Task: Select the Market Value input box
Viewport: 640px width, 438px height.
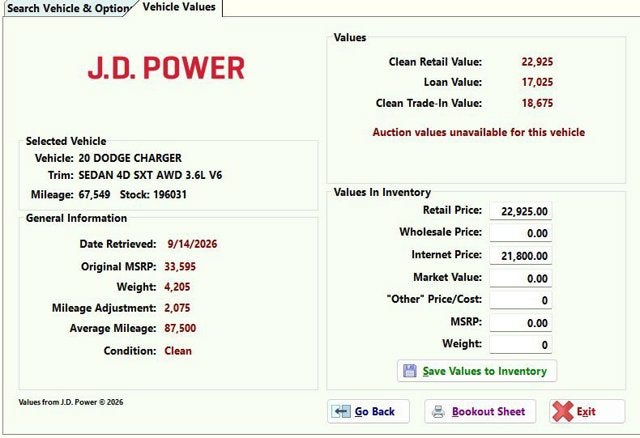Action: (x=521, y=278)
